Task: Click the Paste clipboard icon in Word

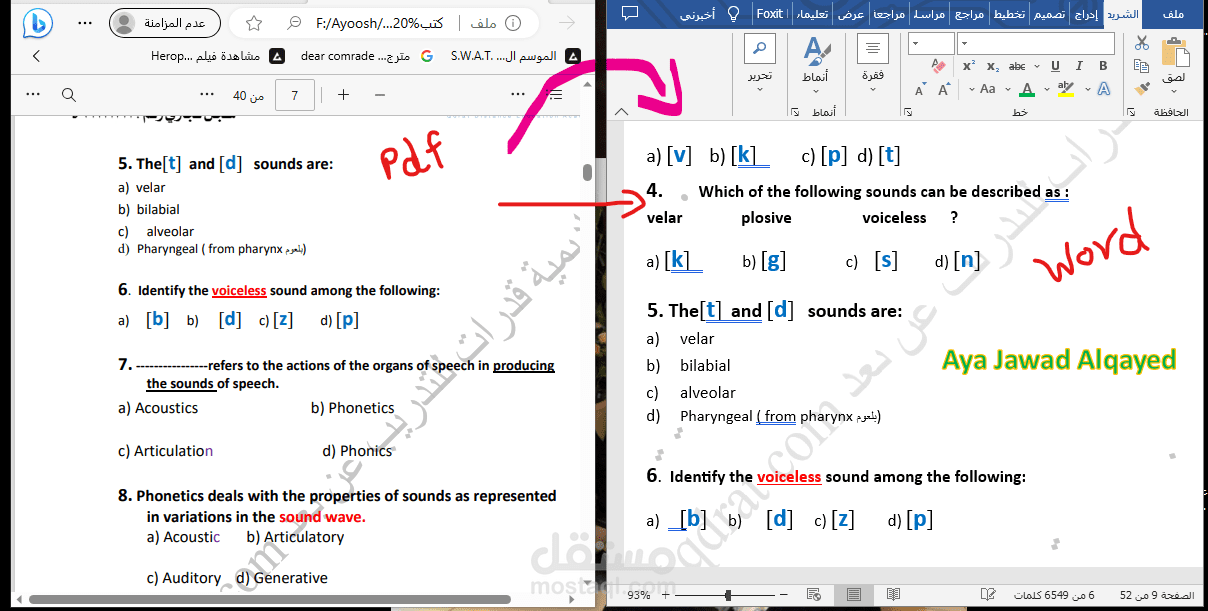Action: click(1175, 52)
